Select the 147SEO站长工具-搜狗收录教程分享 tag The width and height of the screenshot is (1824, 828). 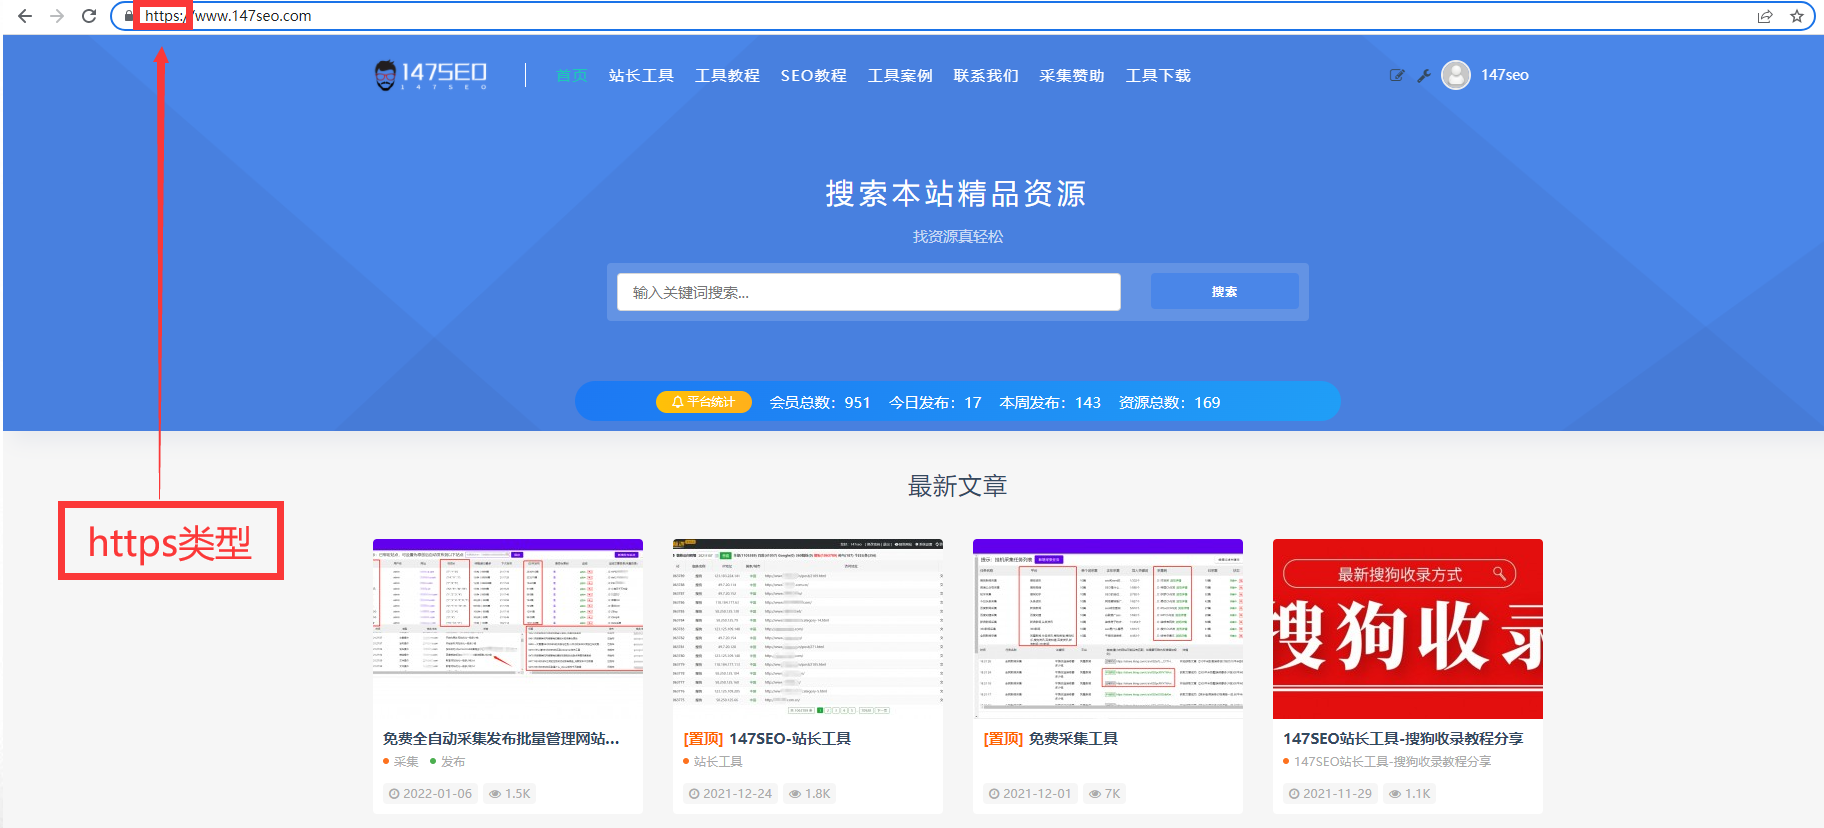[x=1392, y=762]
